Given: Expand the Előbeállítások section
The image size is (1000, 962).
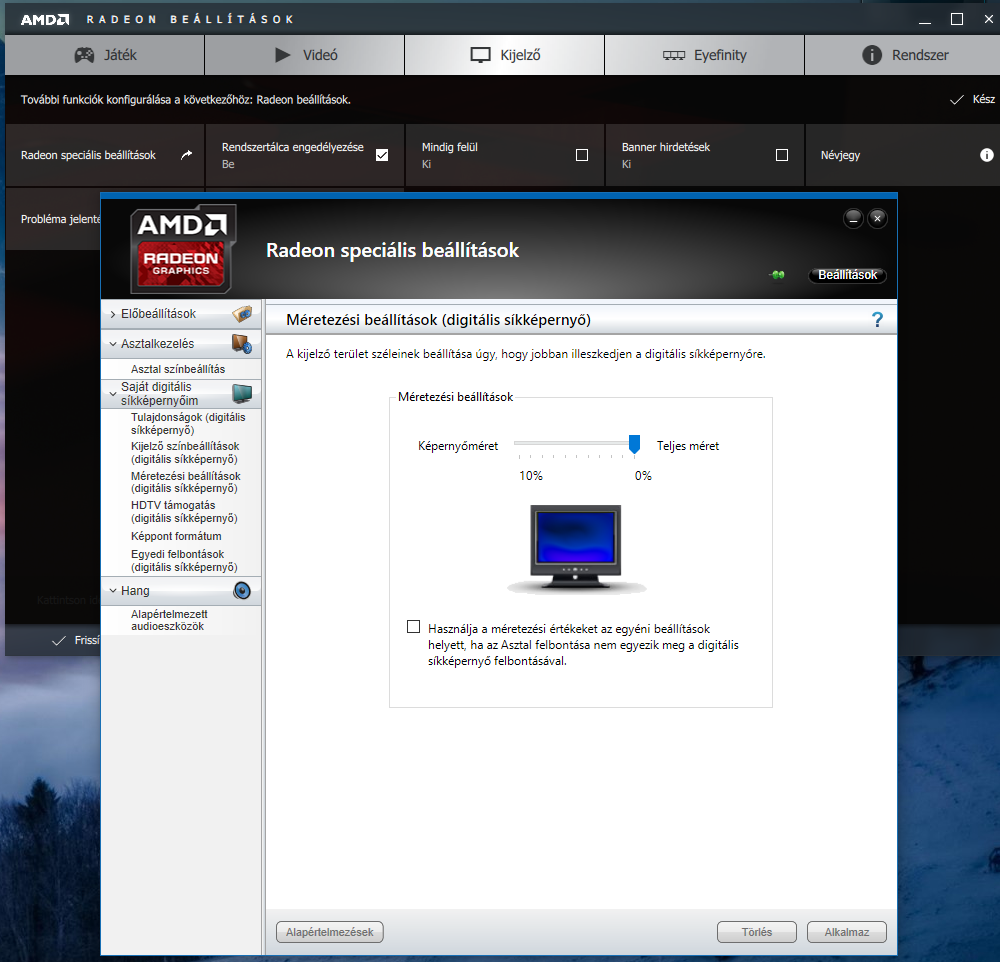Looking at the screenshot, I should click(x=113, y=314).
